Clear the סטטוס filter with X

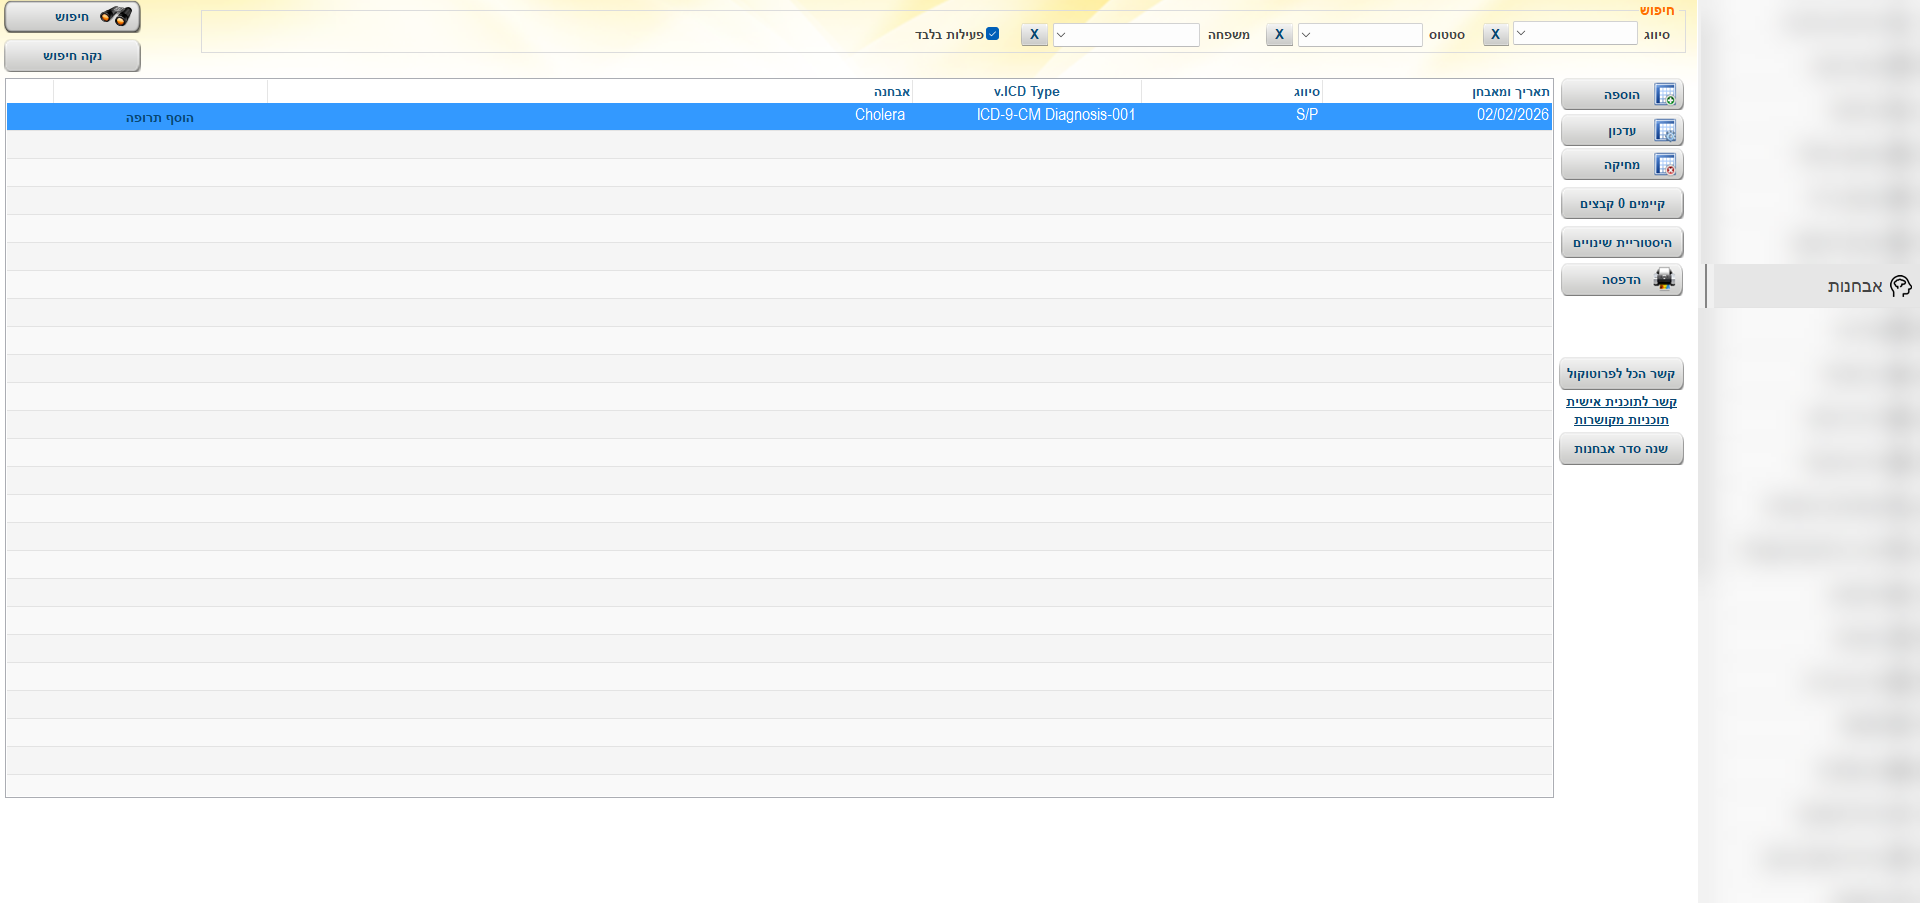(1279, 35)
